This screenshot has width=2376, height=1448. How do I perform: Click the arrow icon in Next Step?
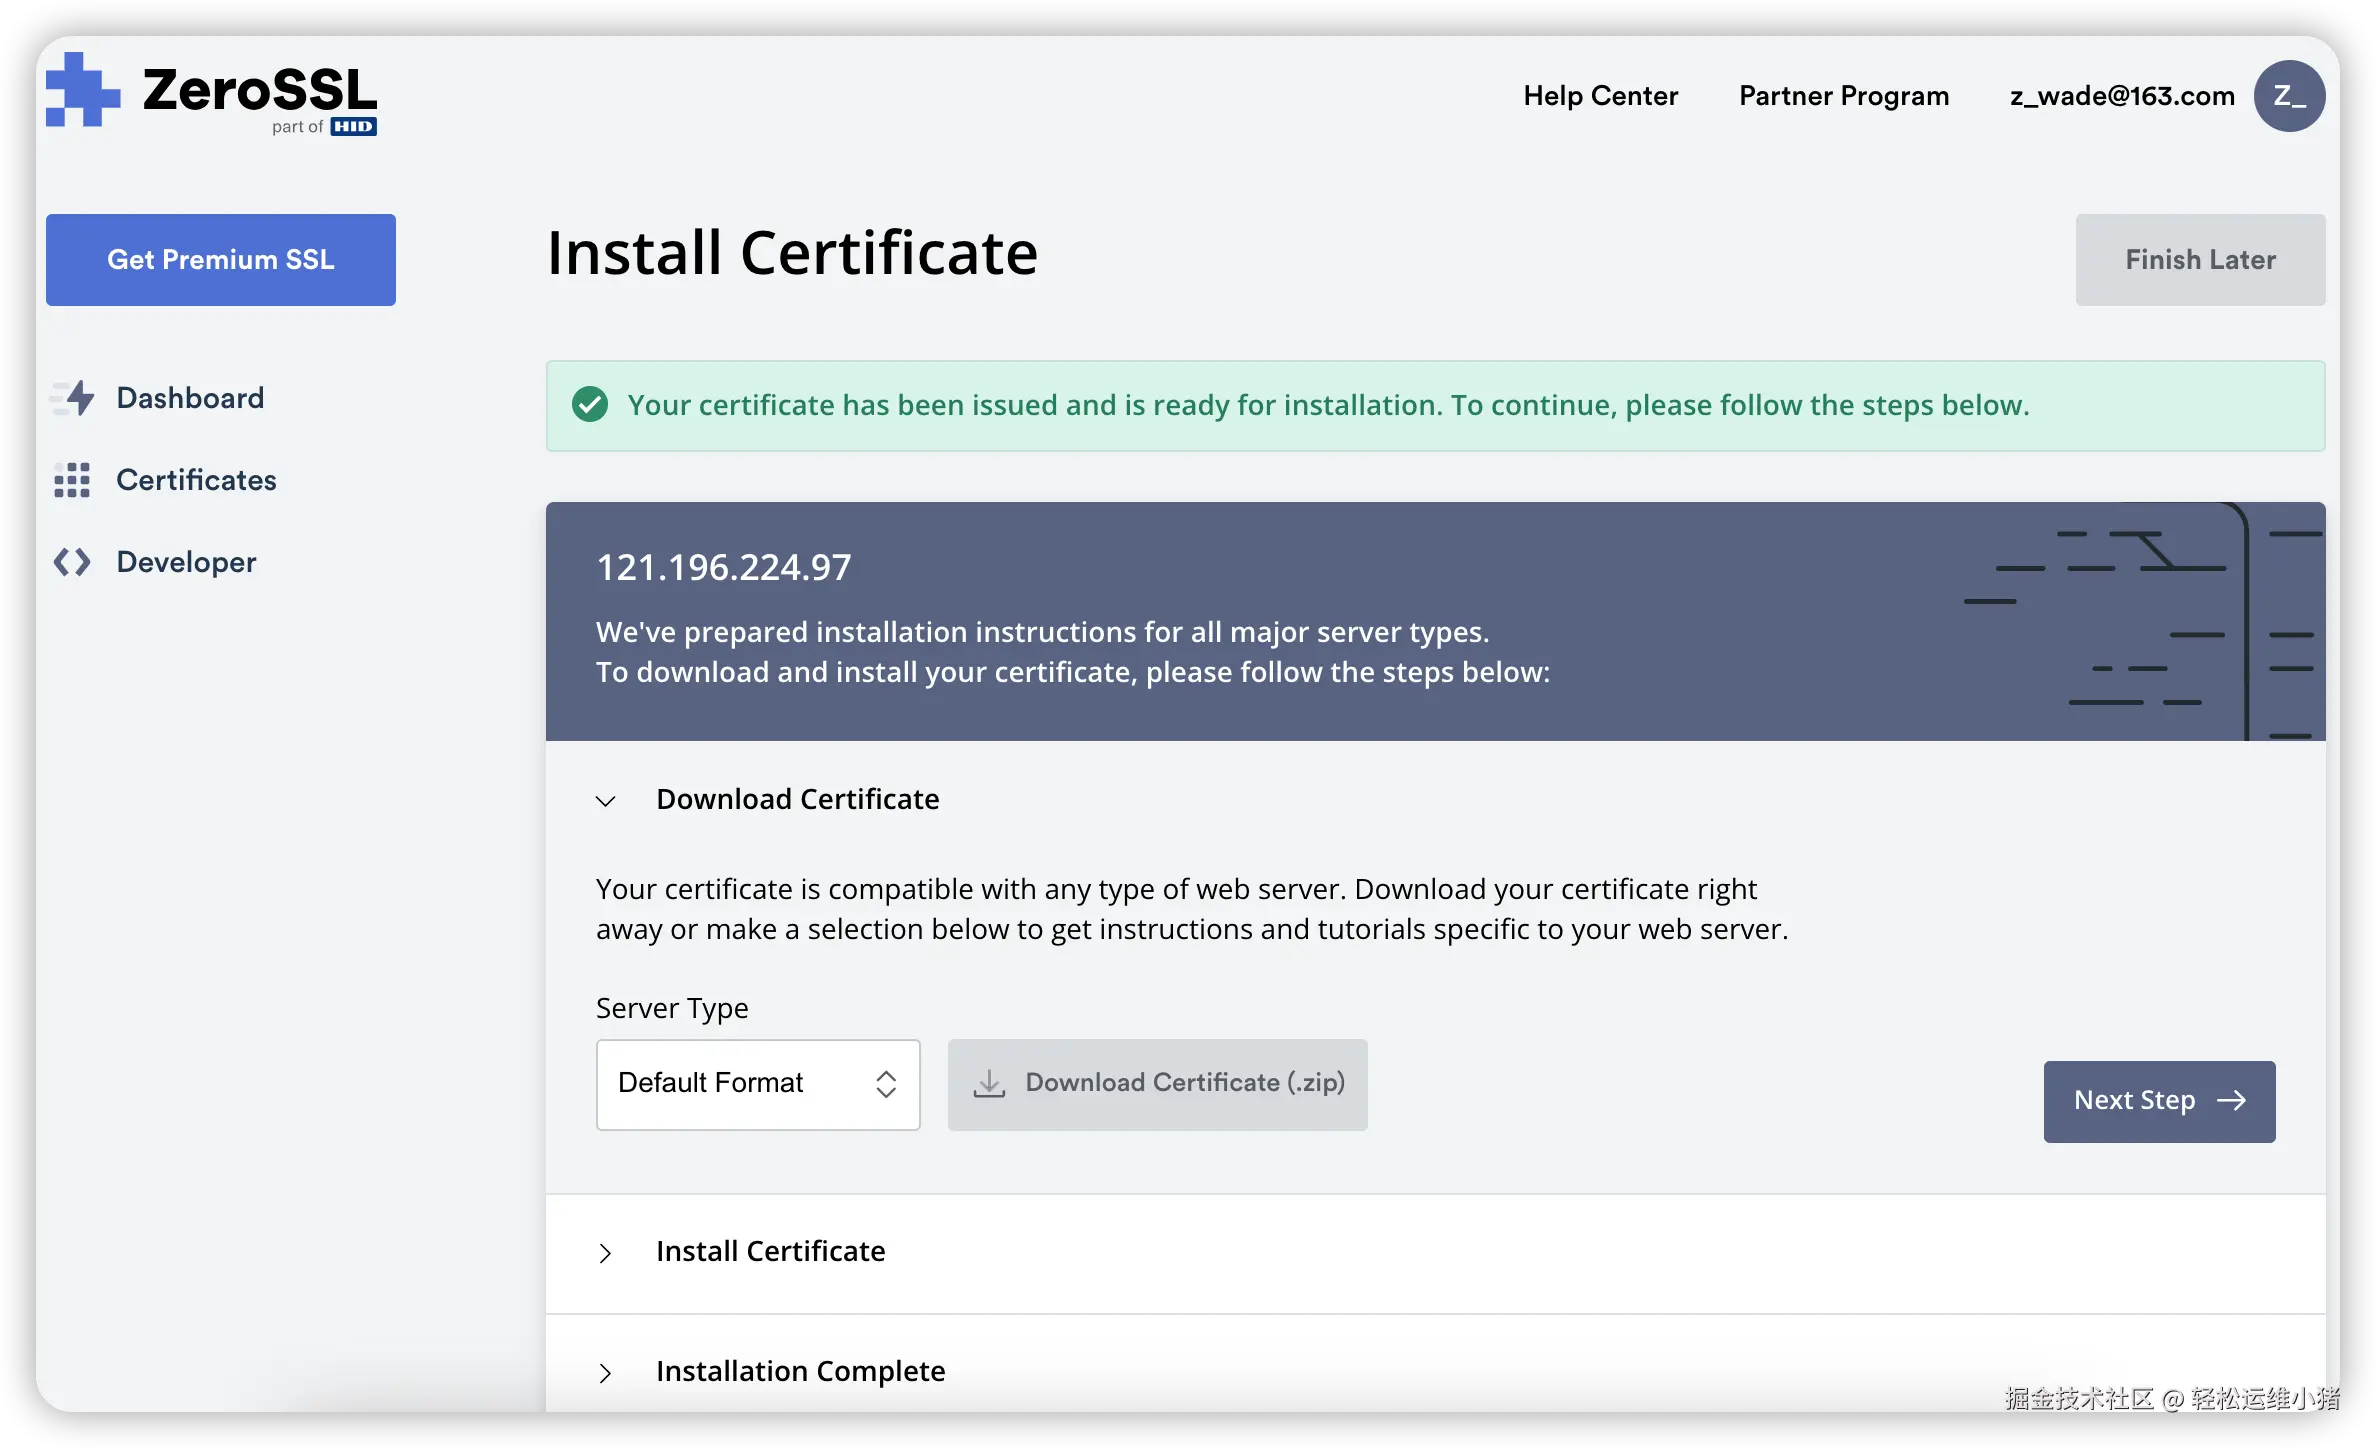click(2232, 1101)
